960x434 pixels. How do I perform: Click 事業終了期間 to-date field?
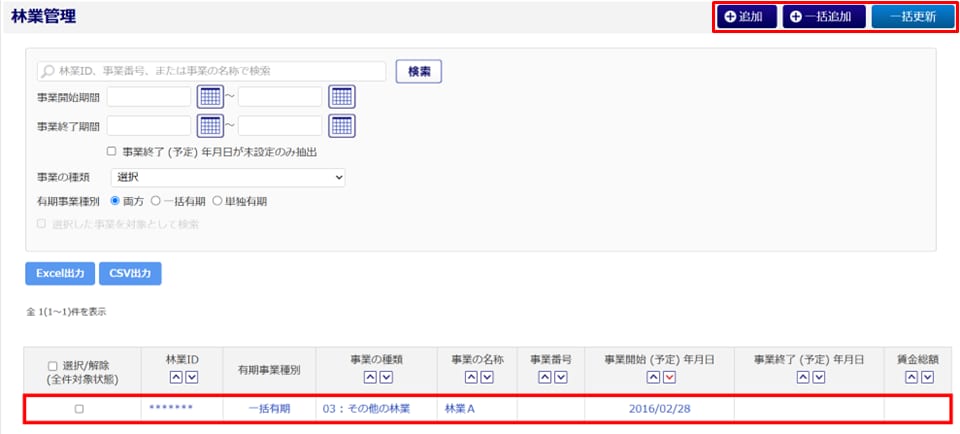pyautogui.click(x=280, y=125)
